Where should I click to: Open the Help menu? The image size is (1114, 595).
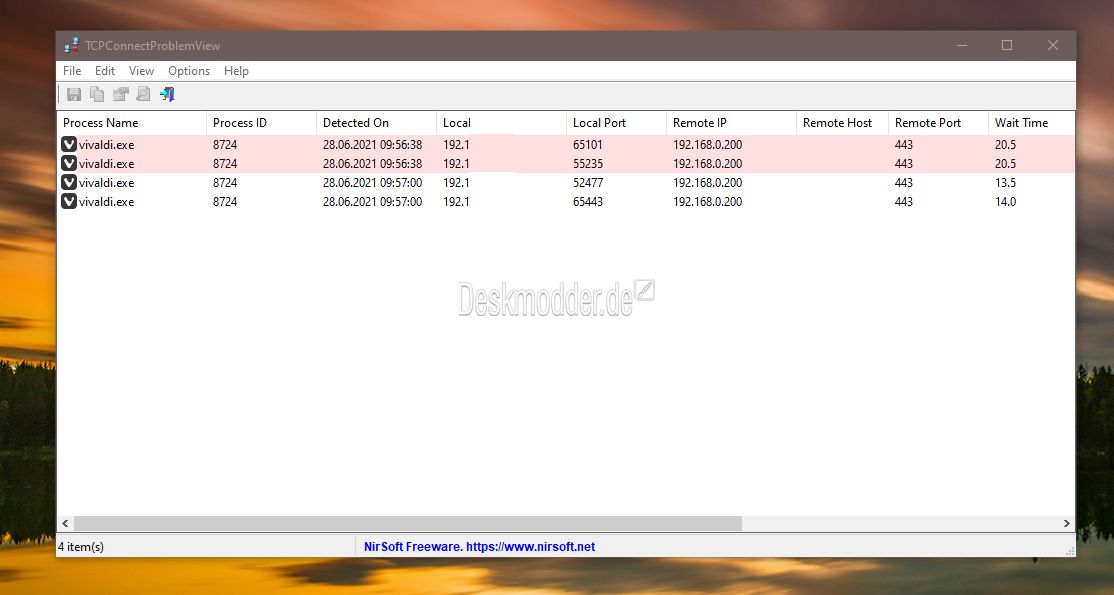point(237,70)
